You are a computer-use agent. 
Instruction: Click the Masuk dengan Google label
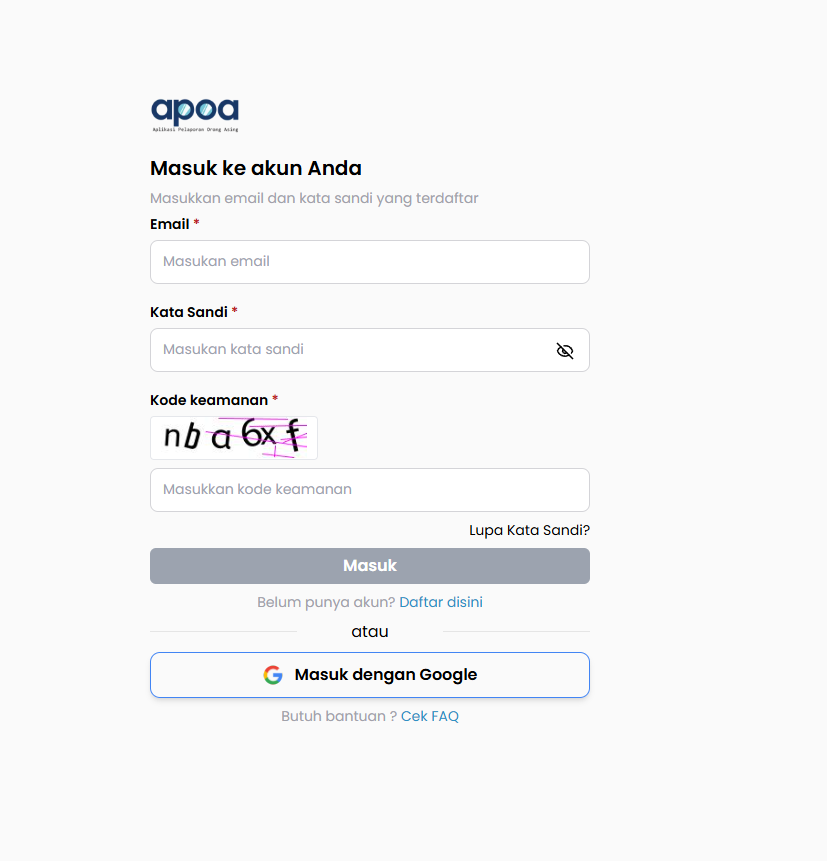pos(386,675)
